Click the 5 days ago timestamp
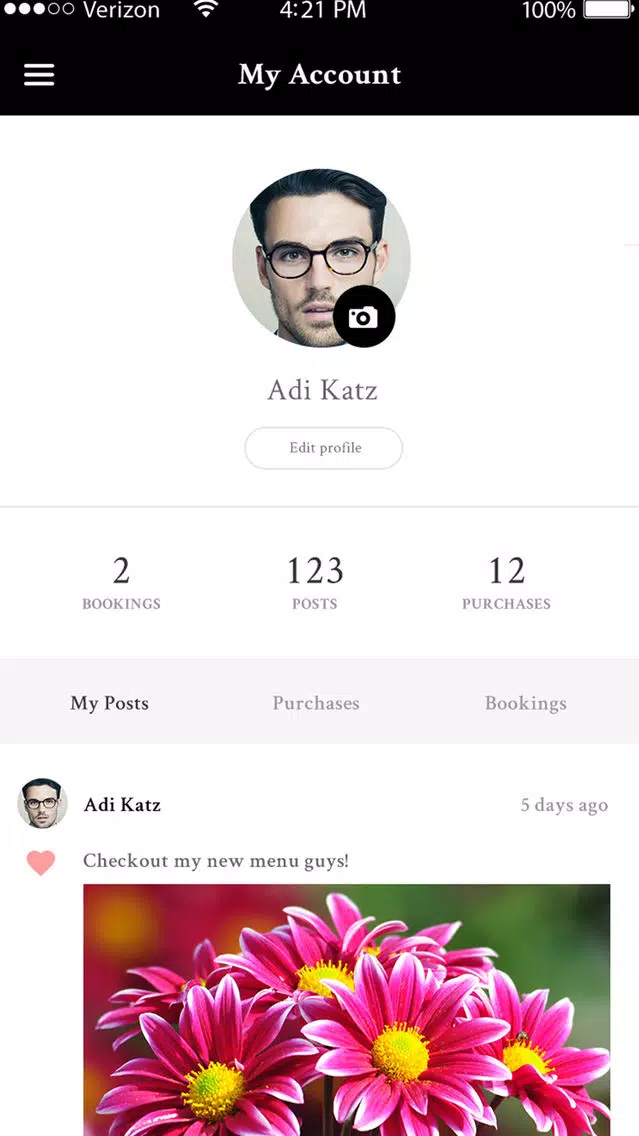639x1136 pixels. pos(564,806)
